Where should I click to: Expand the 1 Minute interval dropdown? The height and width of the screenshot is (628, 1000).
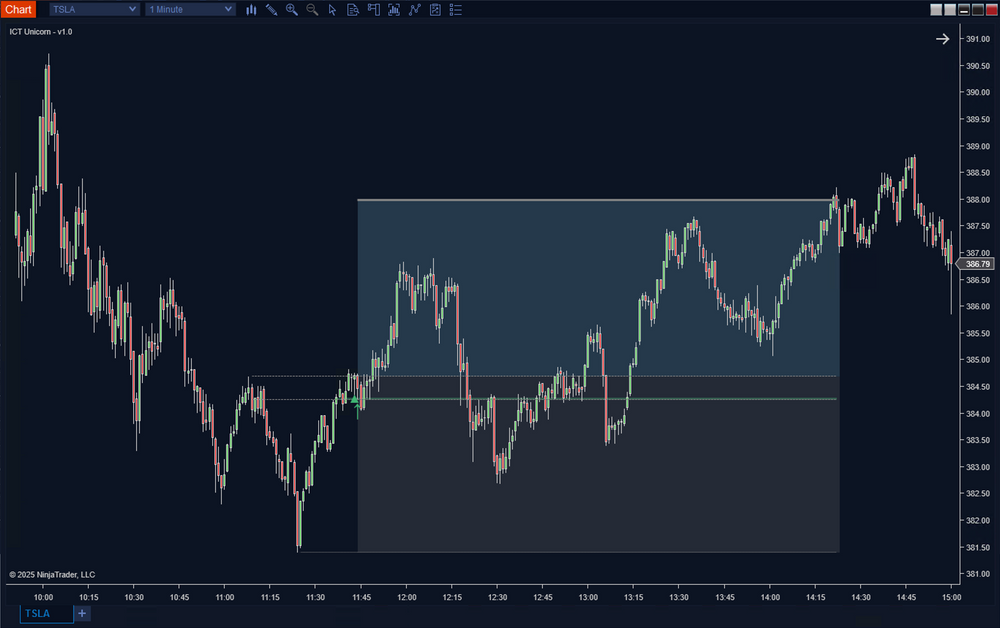[x=190, y=9]
